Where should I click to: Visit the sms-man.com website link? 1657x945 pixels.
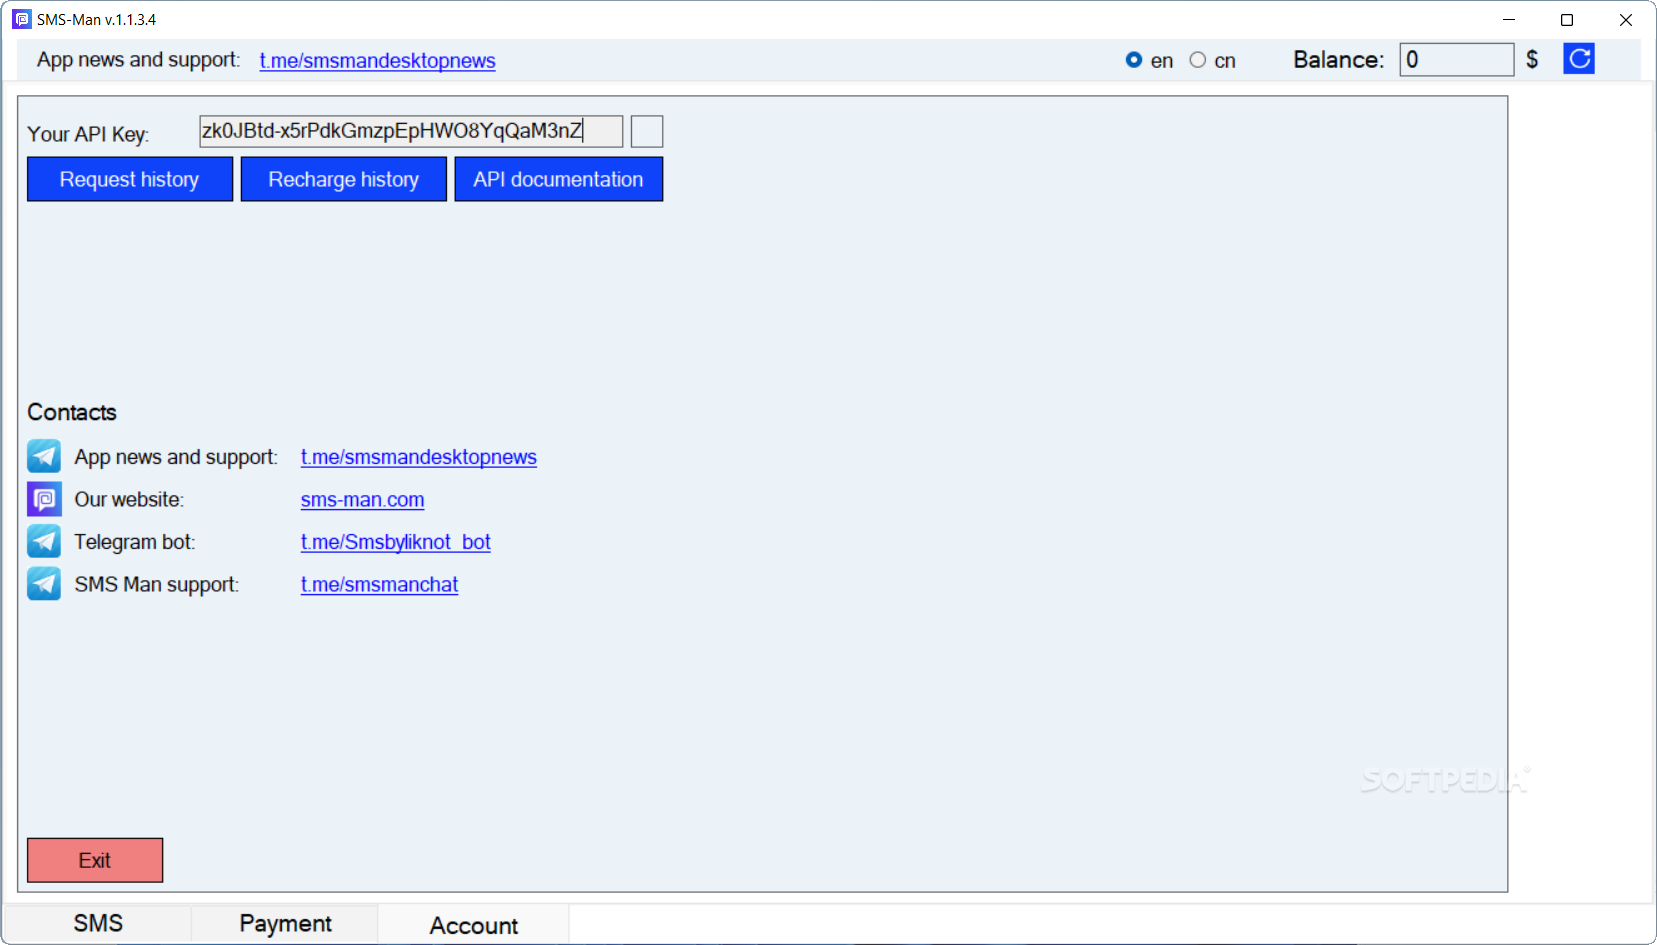coord(363,500)
